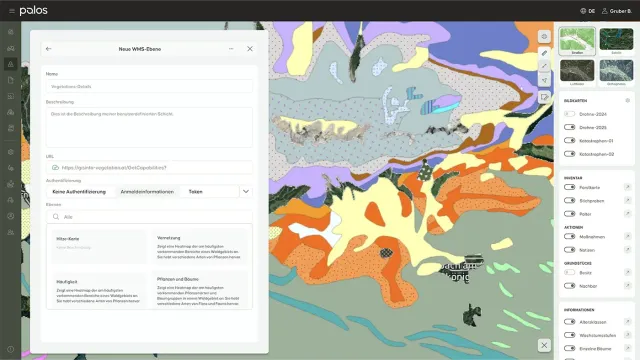Open external link arrow for Forstkarte

coord(627,187)
